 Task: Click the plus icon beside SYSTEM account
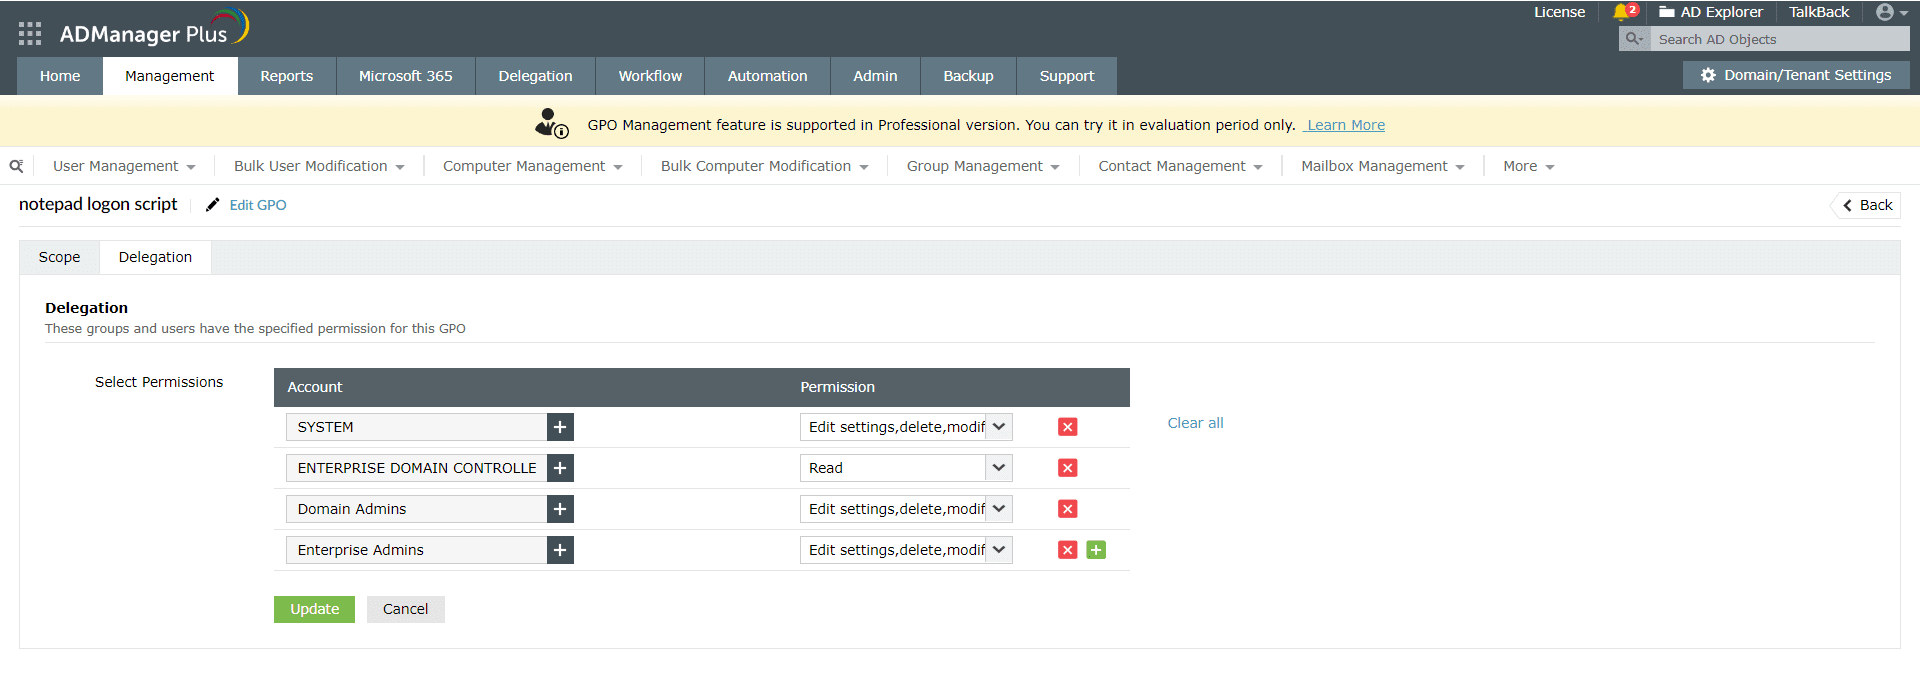[x=560, y=427]
